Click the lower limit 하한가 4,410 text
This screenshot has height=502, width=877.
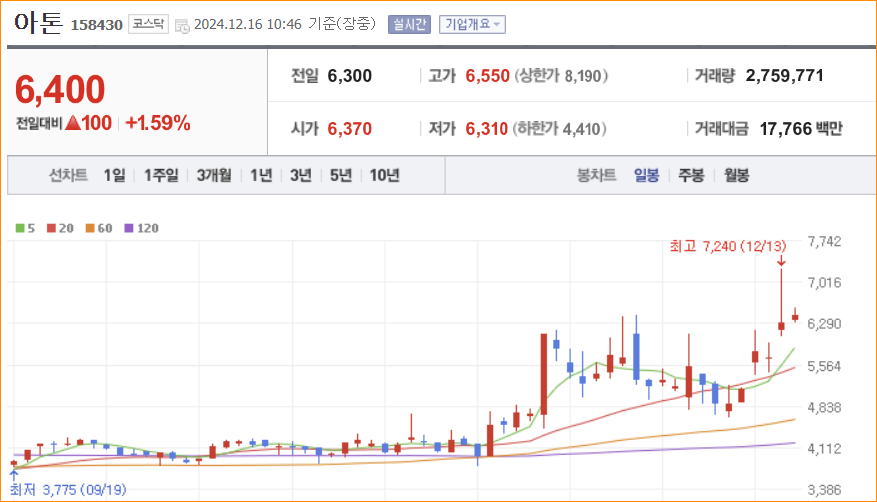560,129
